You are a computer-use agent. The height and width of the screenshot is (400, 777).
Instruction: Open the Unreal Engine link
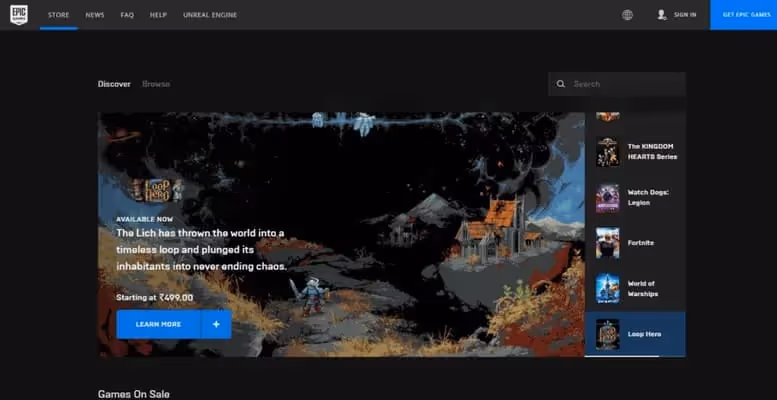(210, 15)
